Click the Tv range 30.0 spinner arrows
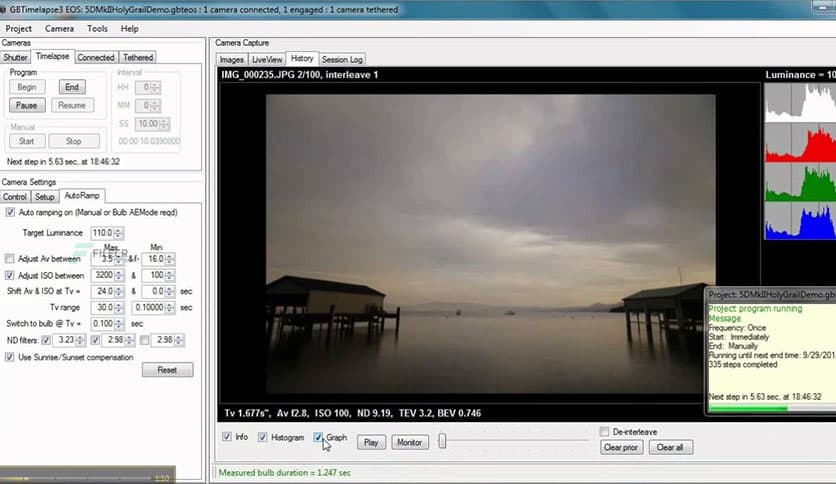This screenshot has height=484, width=836. coord(118,308)
